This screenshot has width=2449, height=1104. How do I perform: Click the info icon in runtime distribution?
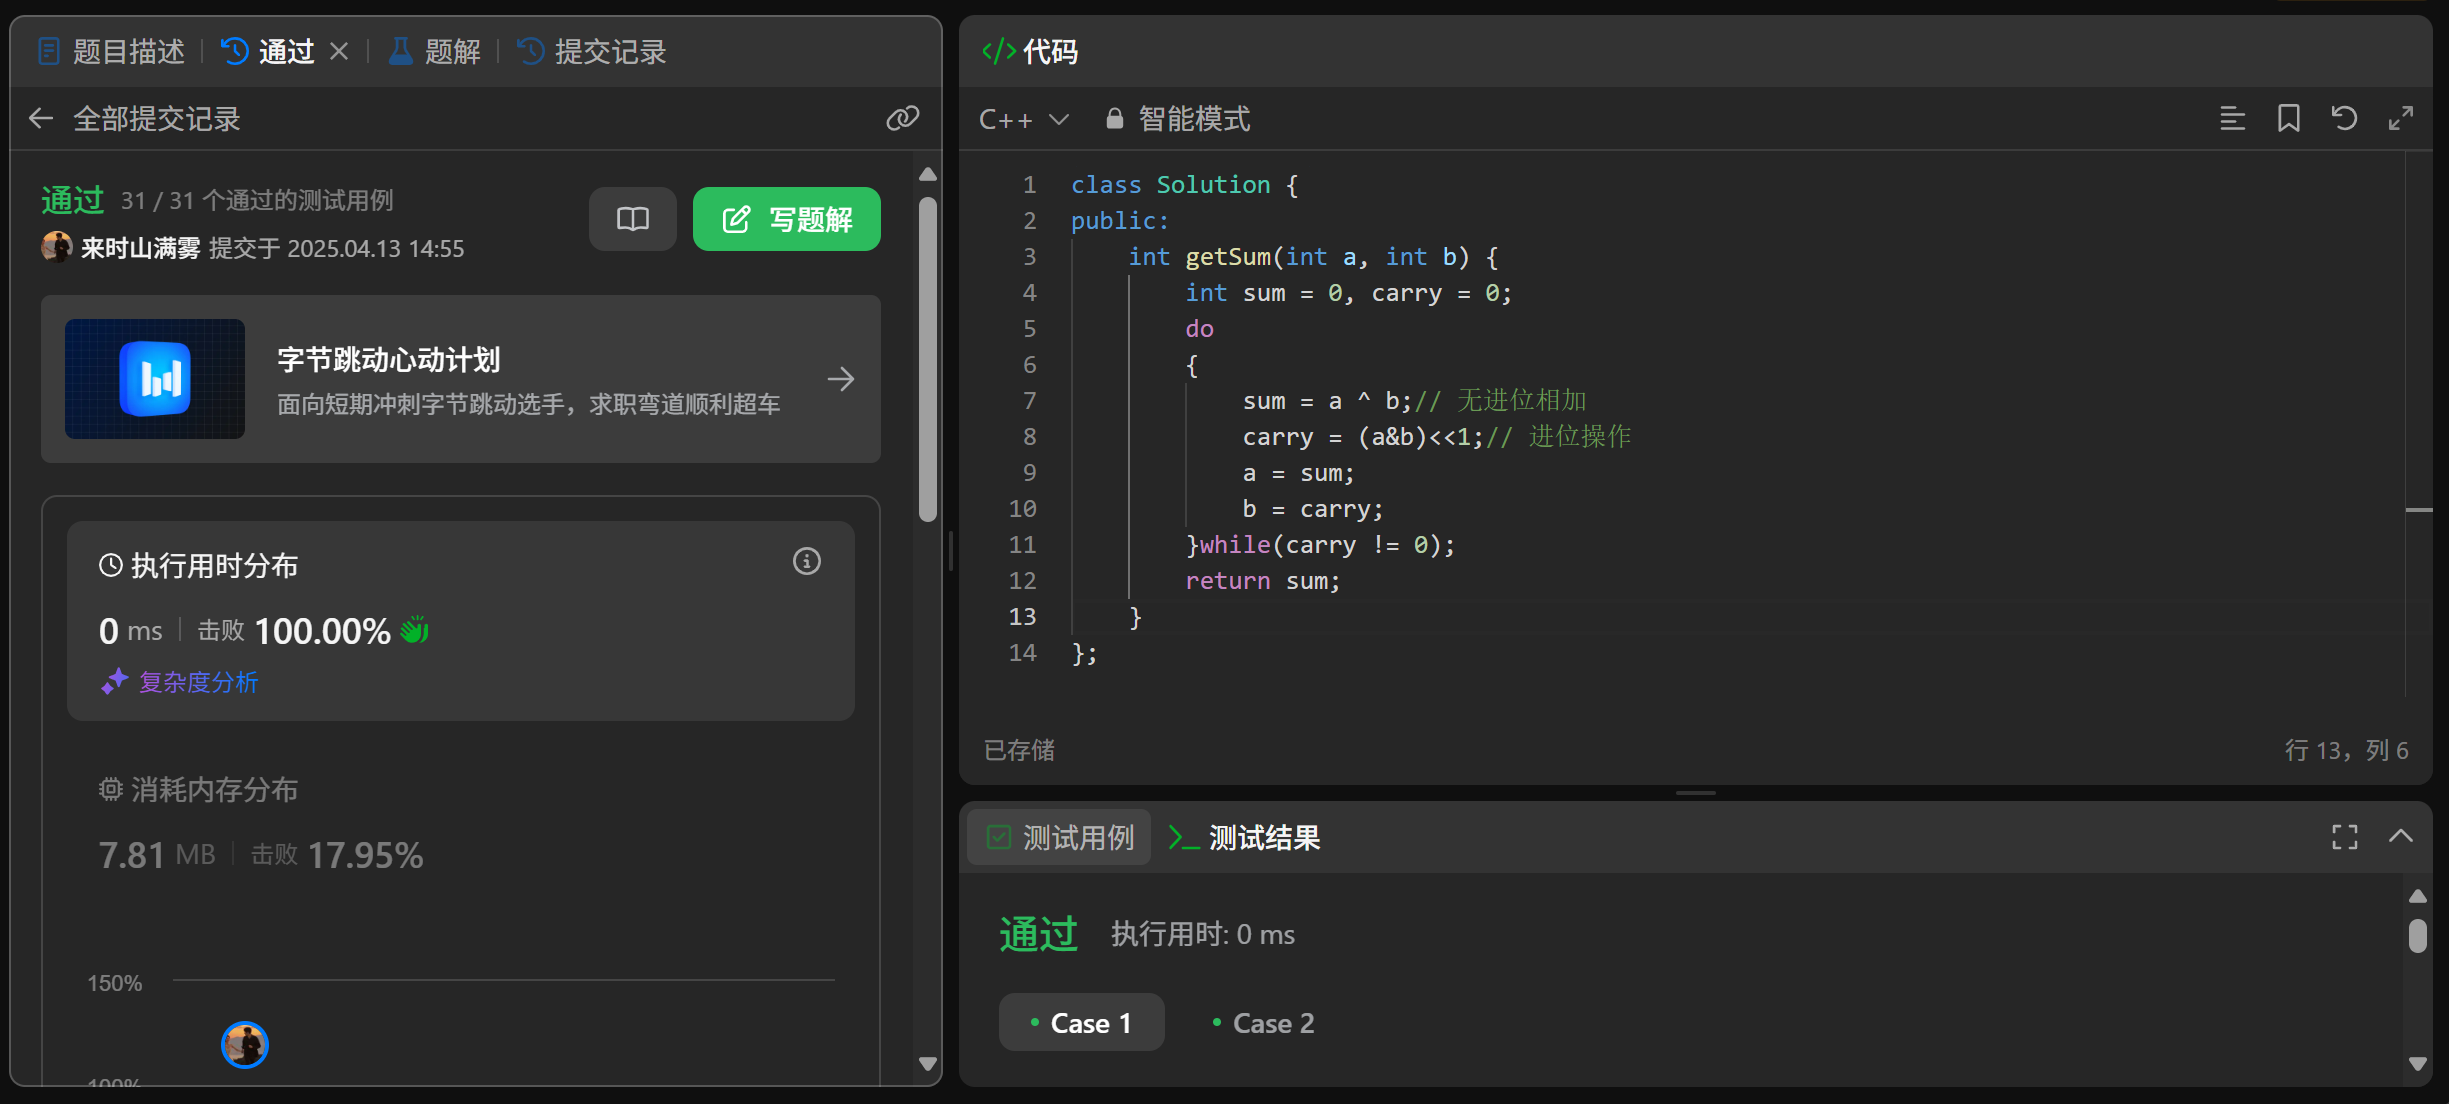806,562
